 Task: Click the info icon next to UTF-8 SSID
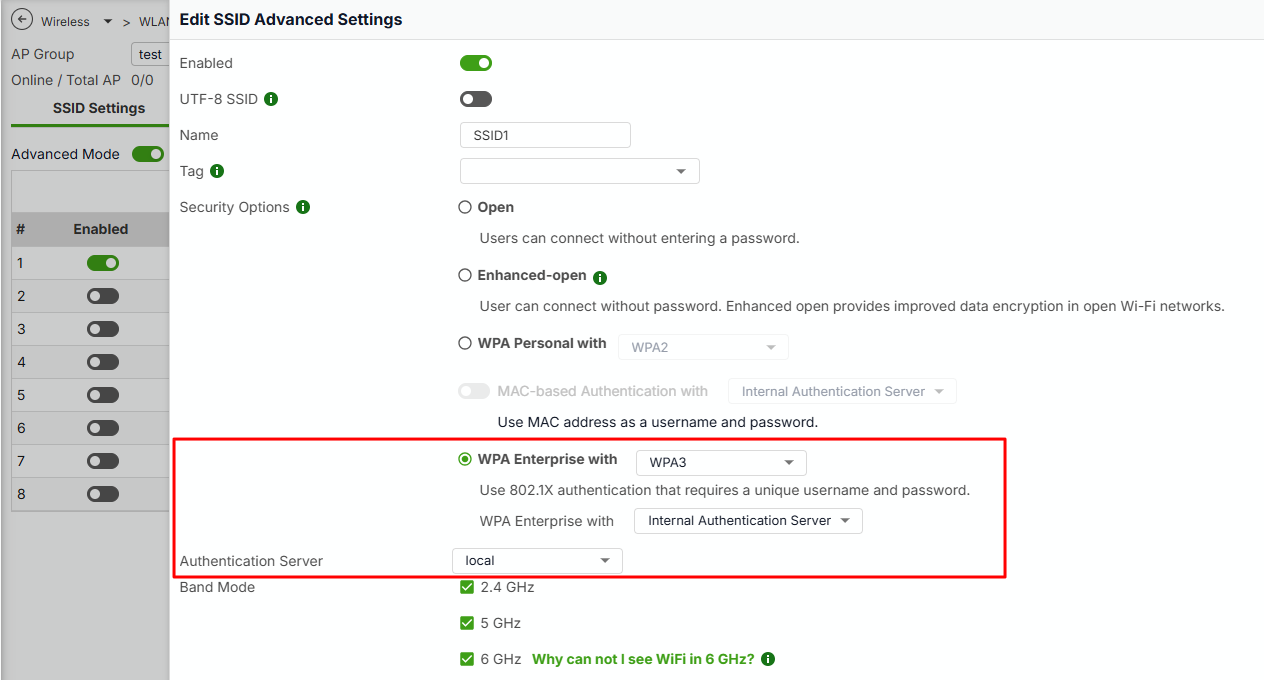click(x=271, y=99)
